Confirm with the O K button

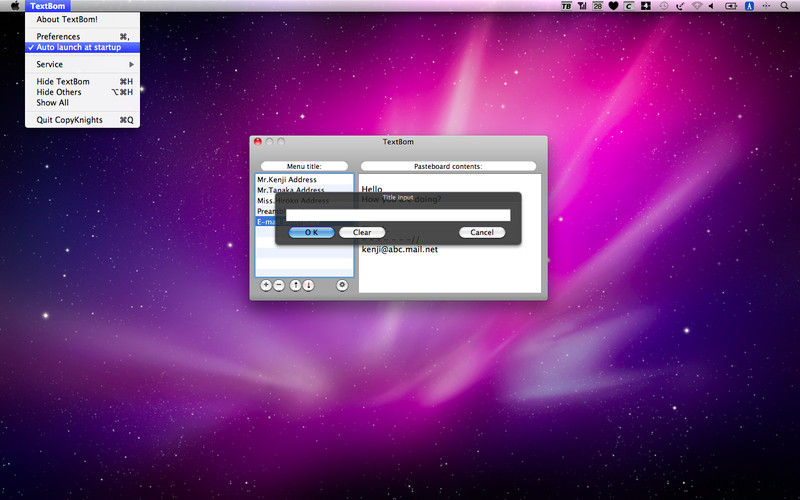tap(311, 232)
